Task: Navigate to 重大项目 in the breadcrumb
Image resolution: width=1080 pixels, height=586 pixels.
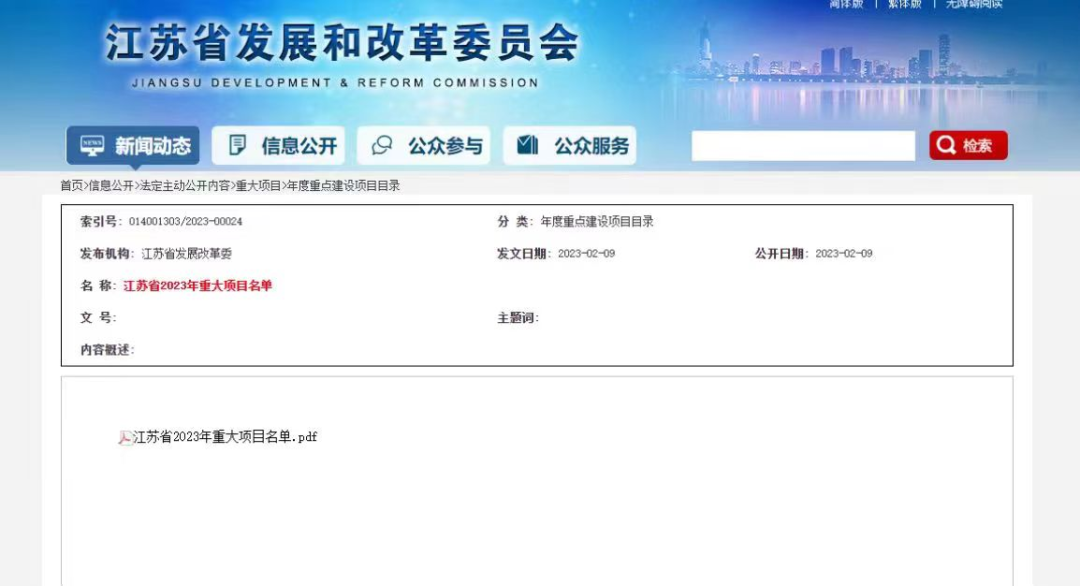Action: (x=258, y=186)
